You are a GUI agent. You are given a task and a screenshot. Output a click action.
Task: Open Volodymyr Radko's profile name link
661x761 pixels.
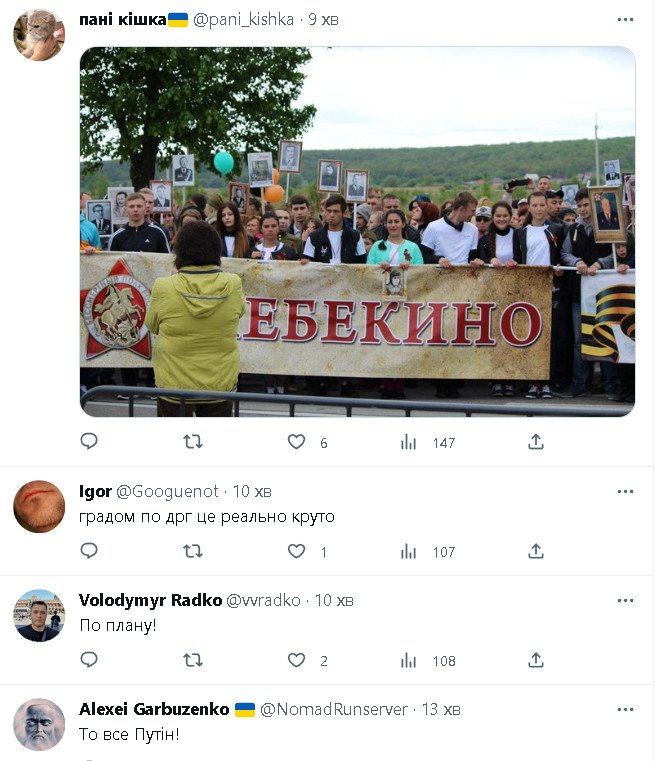[x=150, y=600]
